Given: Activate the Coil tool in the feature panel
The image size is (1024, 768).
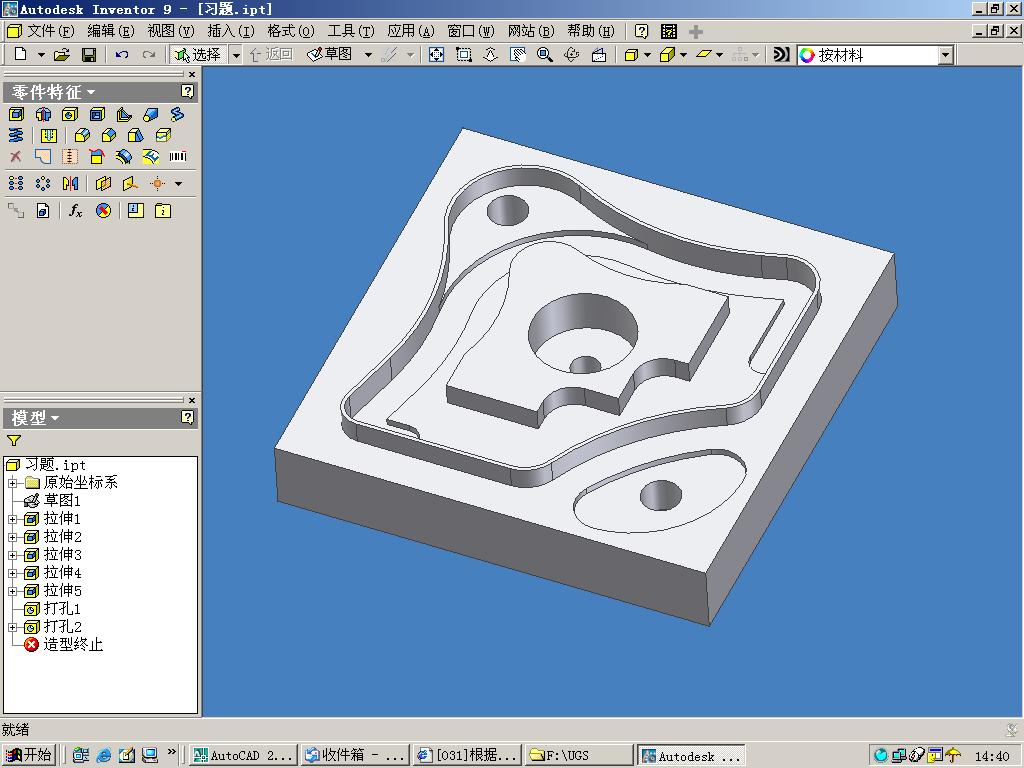Looking at the screenshot, I should pyautogui.click(x=16, y=135).
